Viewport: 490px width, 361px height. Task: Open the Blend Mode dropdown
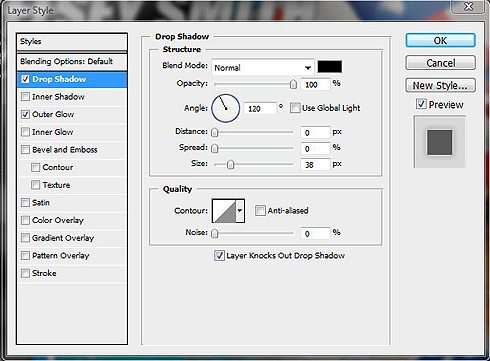263,68
